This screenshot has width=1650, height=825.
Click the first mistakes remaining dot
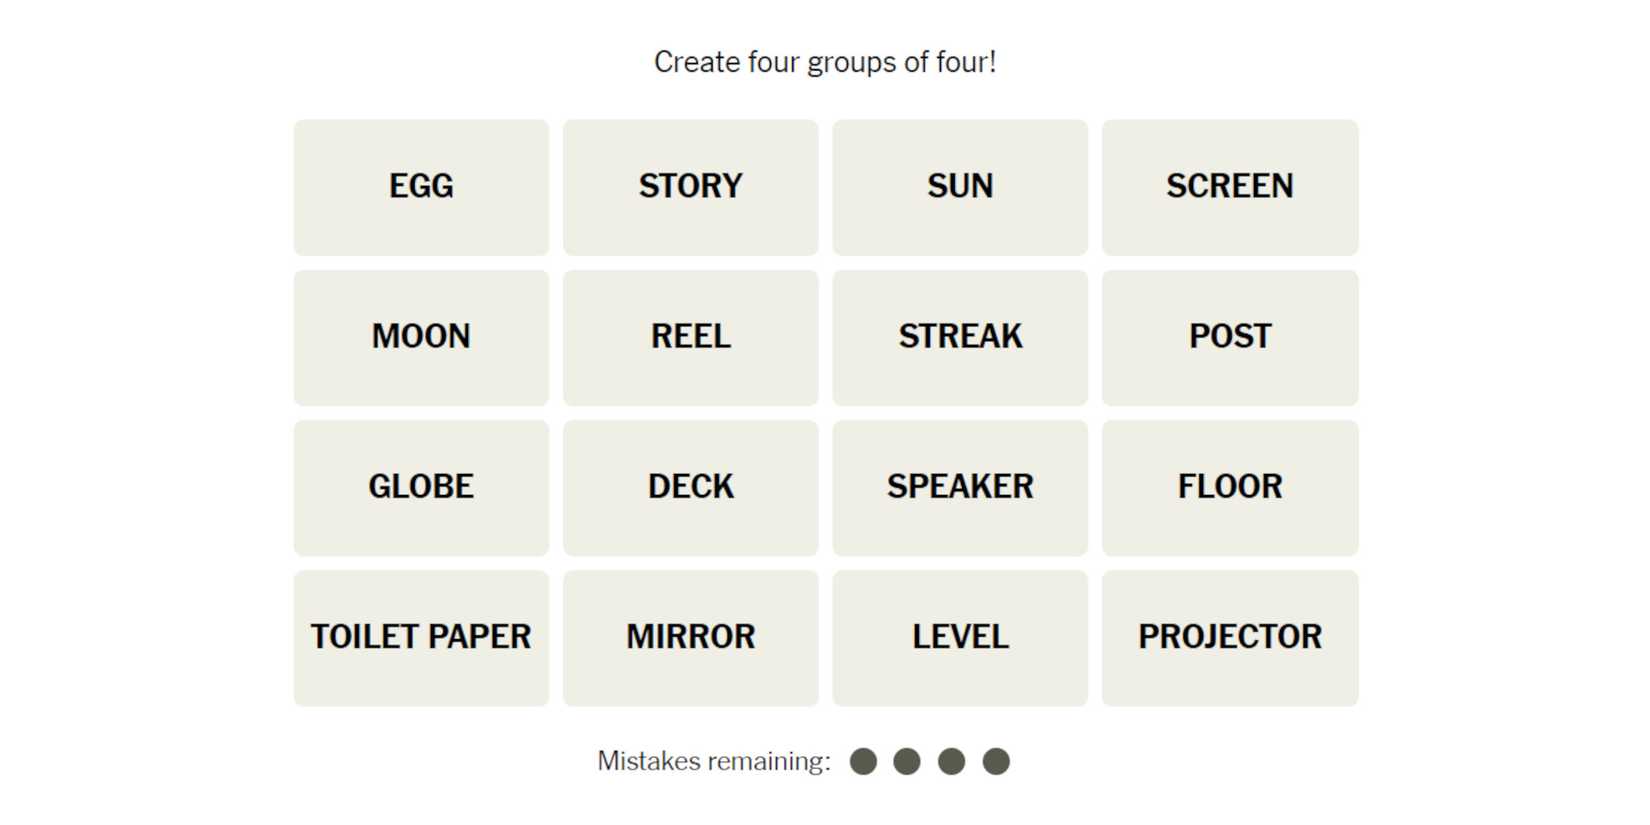click(x=863, y=762)
